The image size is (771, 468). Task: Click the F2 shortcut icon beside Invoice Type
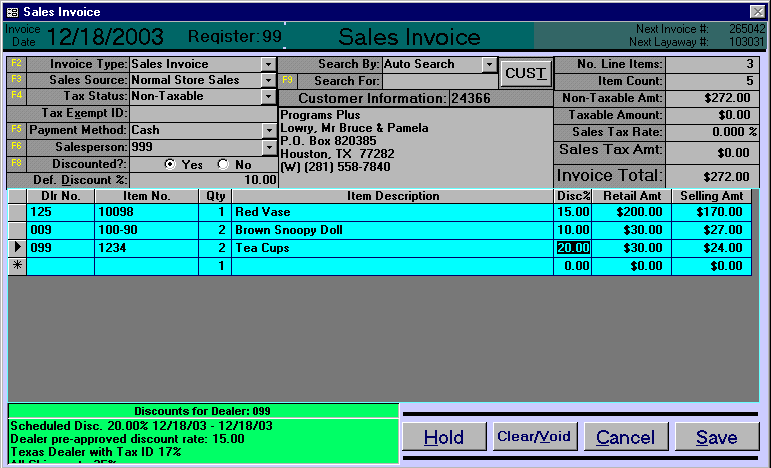[15, 64]
